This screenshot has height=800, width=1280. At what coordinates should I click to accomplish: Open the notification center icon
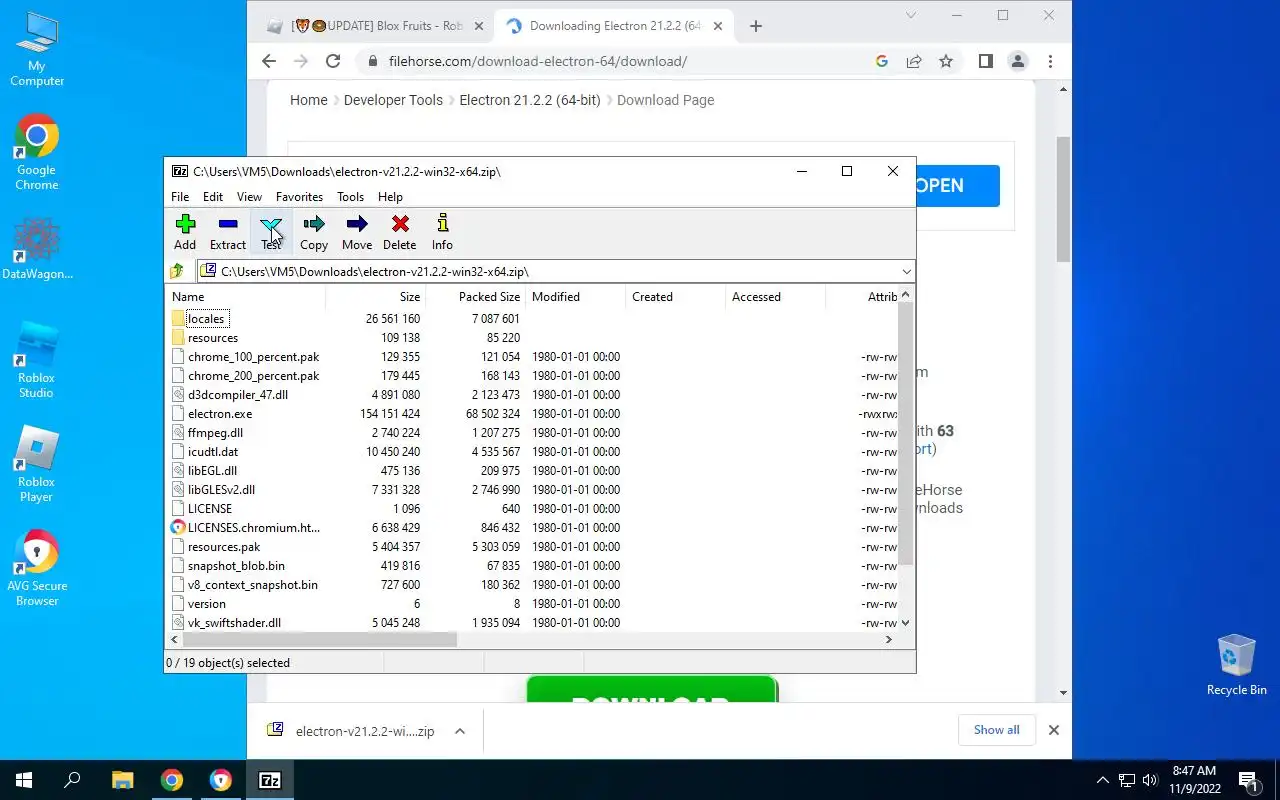coord(1249,780)
